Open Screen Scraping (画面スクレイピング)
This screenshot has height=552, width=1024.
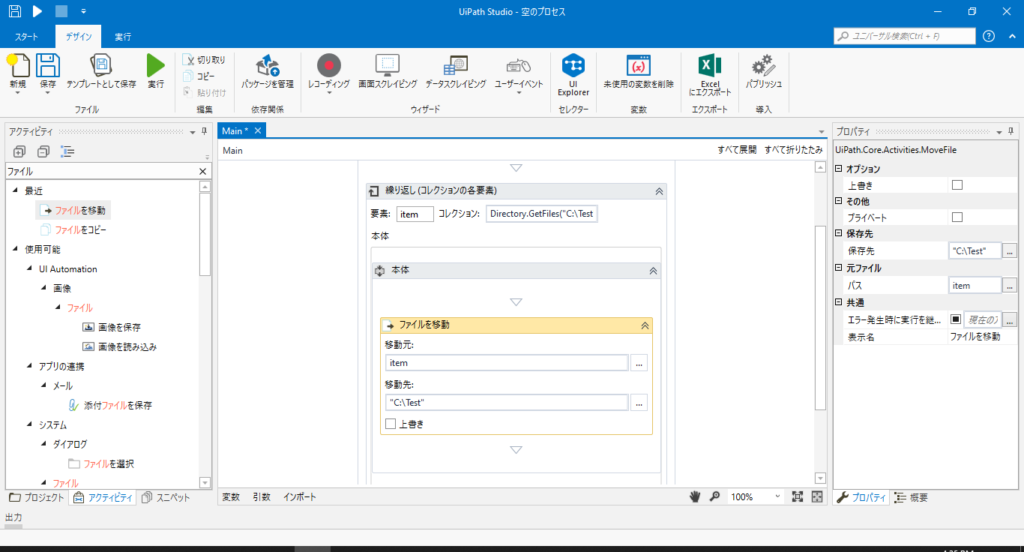[x=387, y=71]
